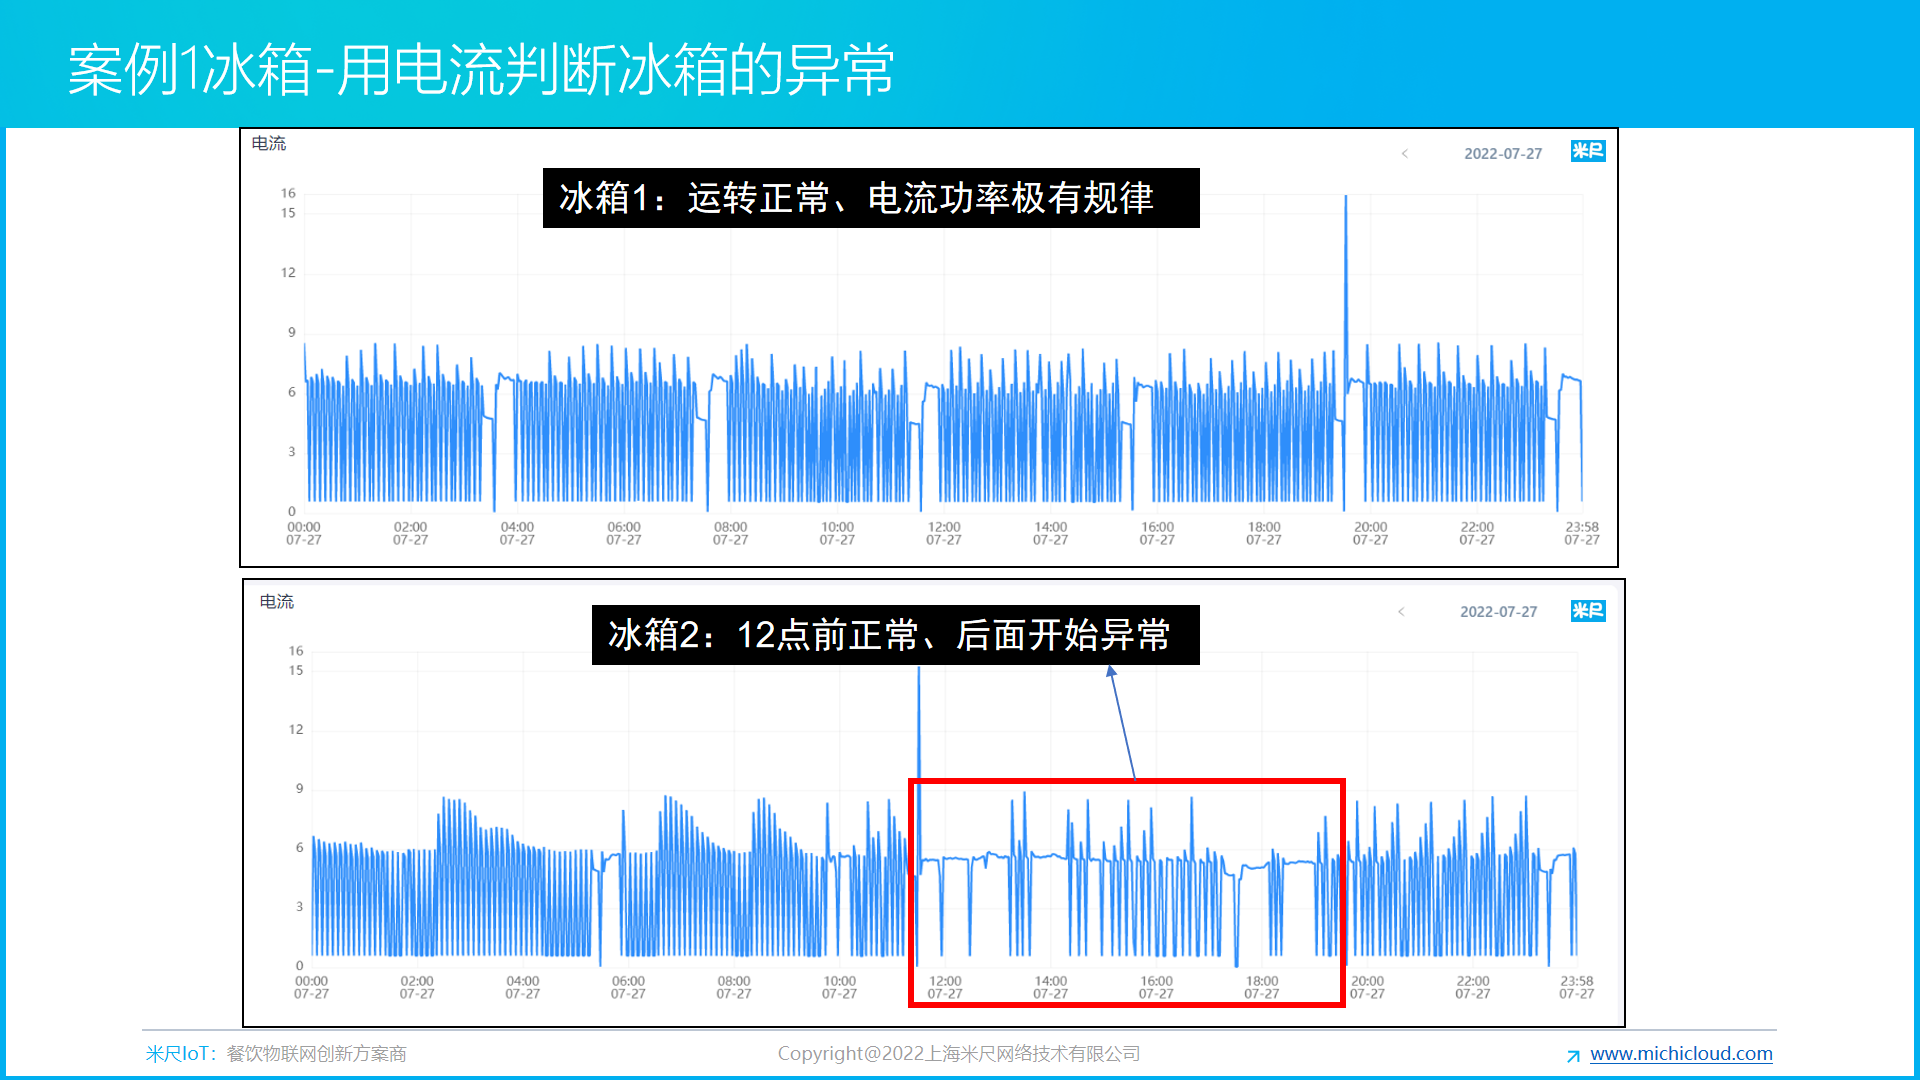The width and height of the screenshot is (1920, 1080).
Task: Click the 12:00 axis label in top chart
Action: (x=943, y=533)
